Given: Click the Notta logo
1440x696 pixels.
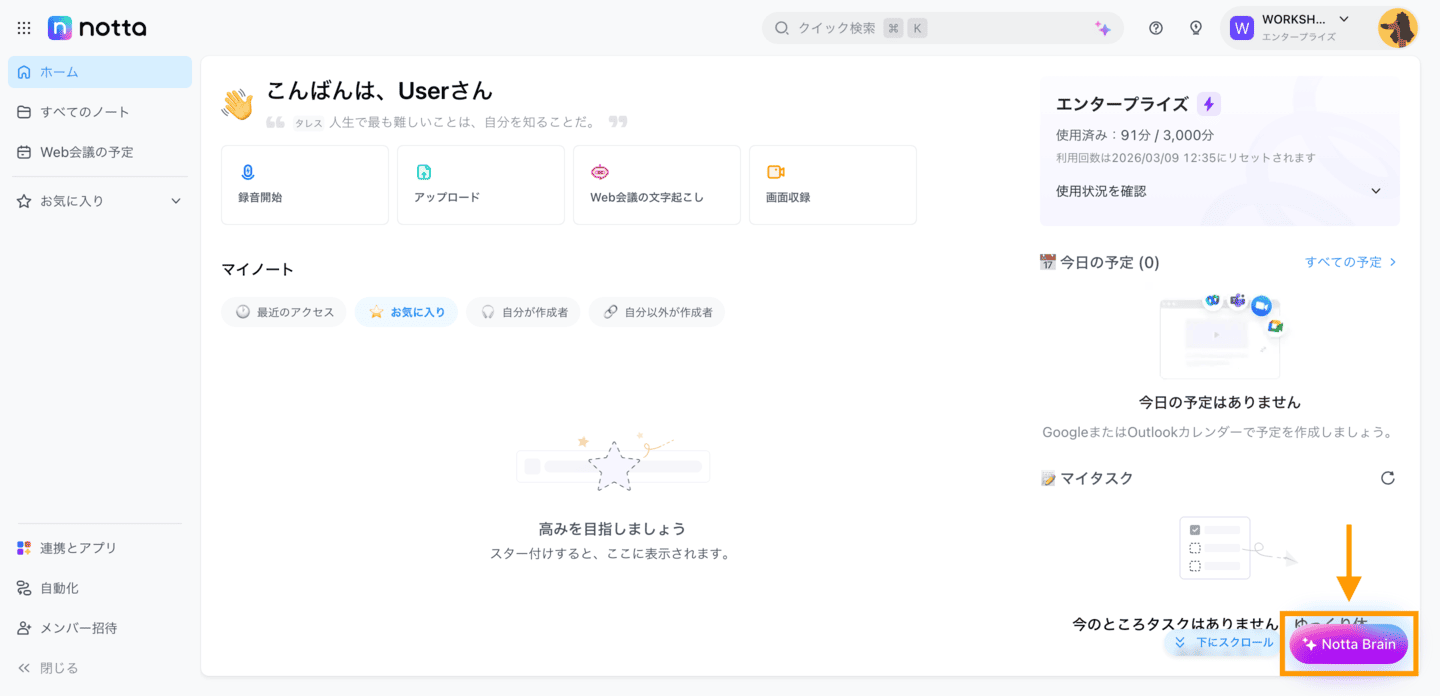Looking at the screenshot, I should click(x=97, y=28).
